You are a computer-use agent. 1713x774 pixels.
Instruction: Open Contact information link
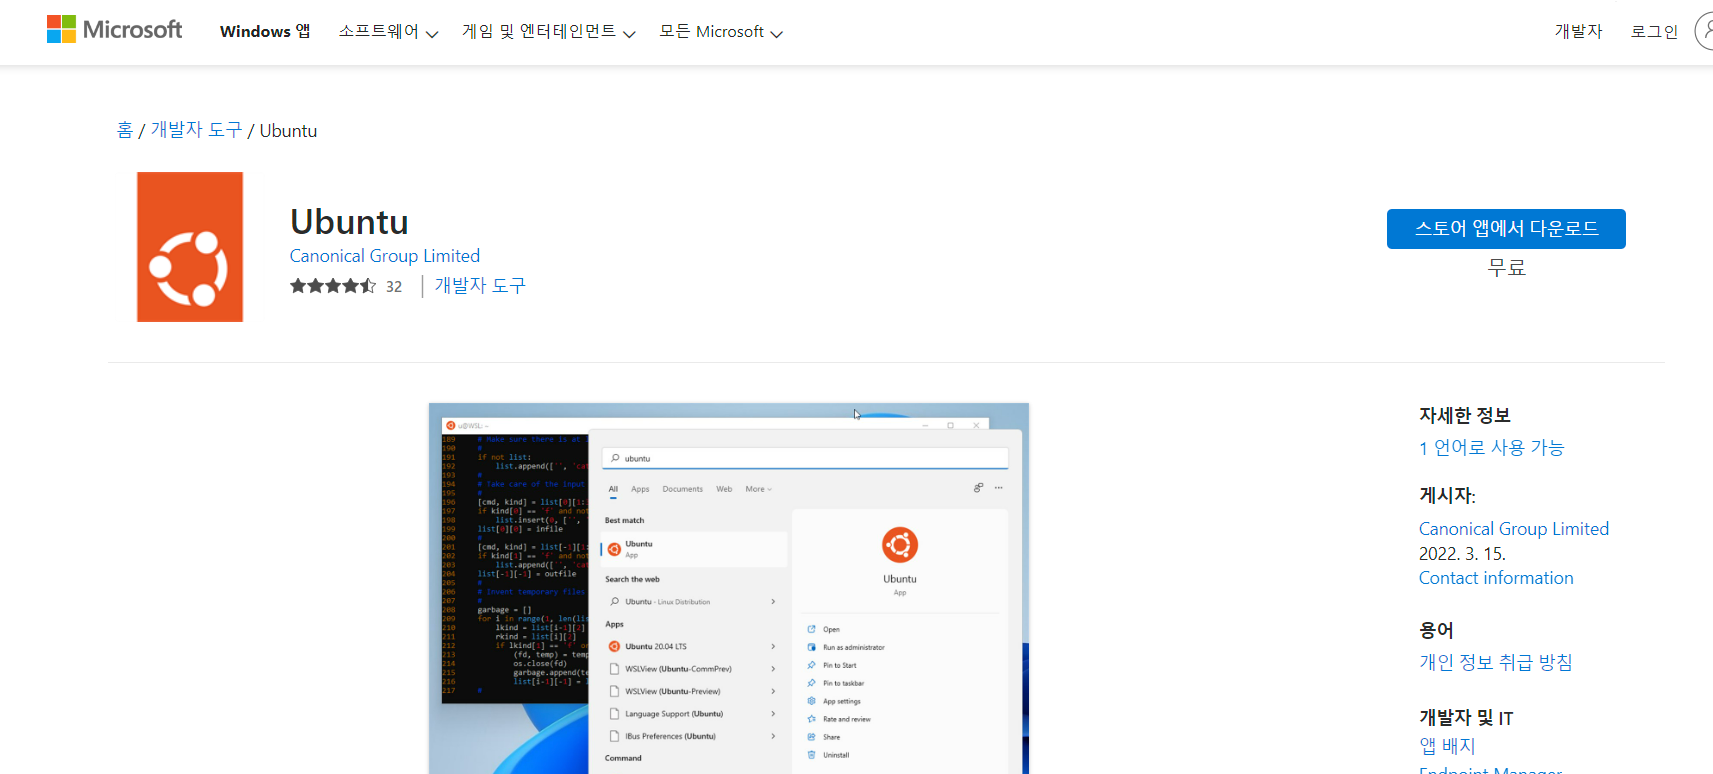(x=1496, y=578)
